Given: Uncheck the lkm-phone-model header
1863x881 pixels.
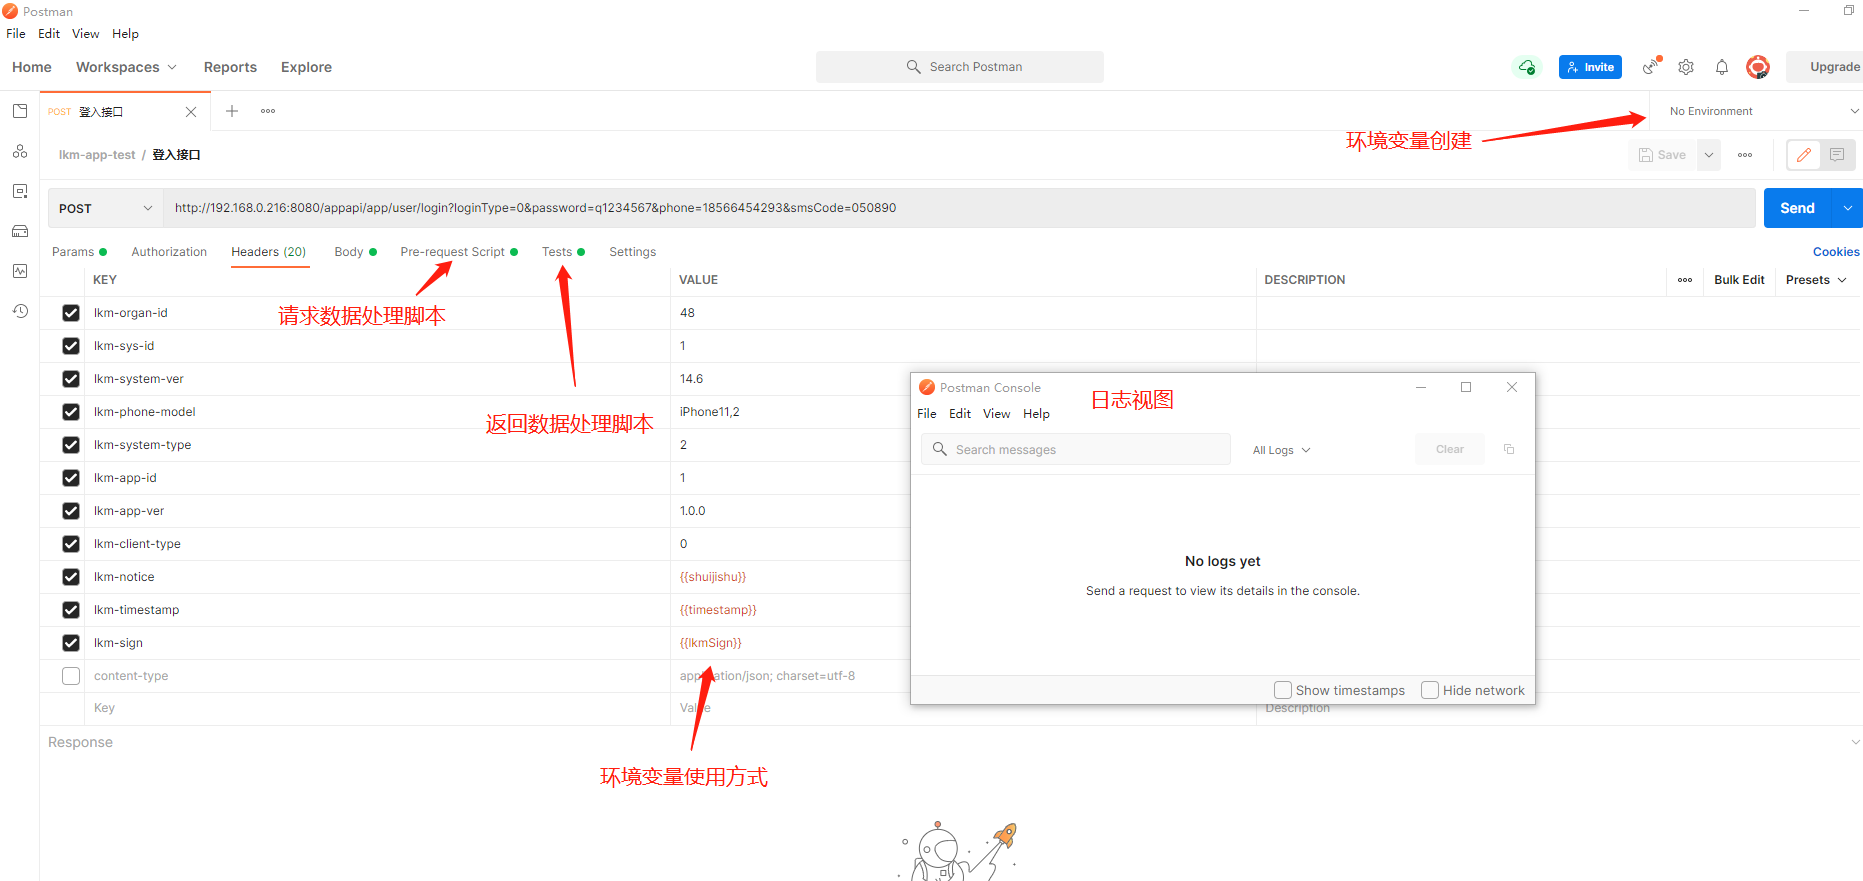Looking at the screenshot, I should point(71,412).
